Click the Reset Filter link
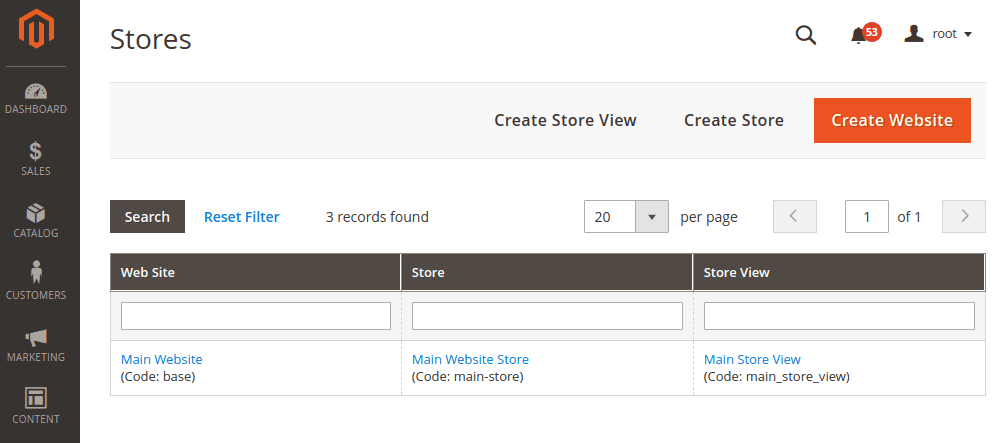Image resolution: width=1000 pixels, height=443 pixels. coord(242,217)
